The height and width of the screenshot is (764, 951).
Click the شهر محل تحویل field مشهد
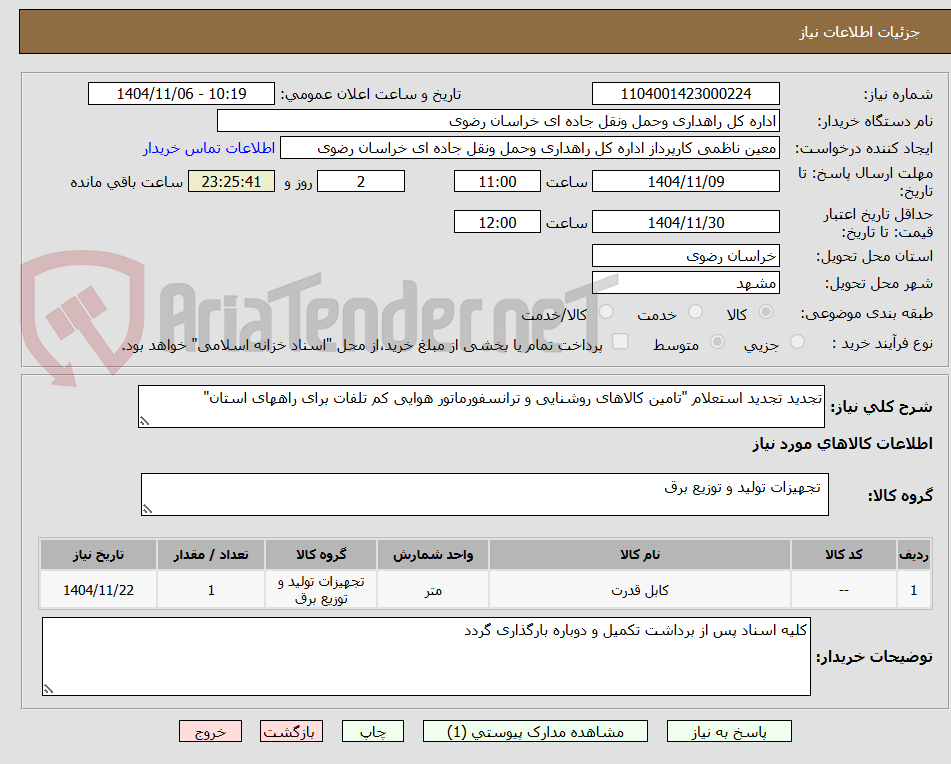[x=685, y=283]
